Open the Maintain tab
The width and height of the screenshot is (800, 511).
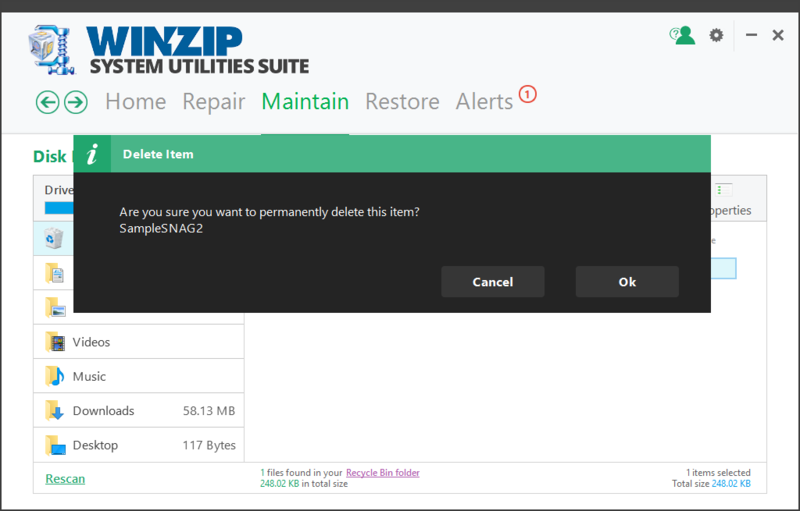click(x=305, y=101)
